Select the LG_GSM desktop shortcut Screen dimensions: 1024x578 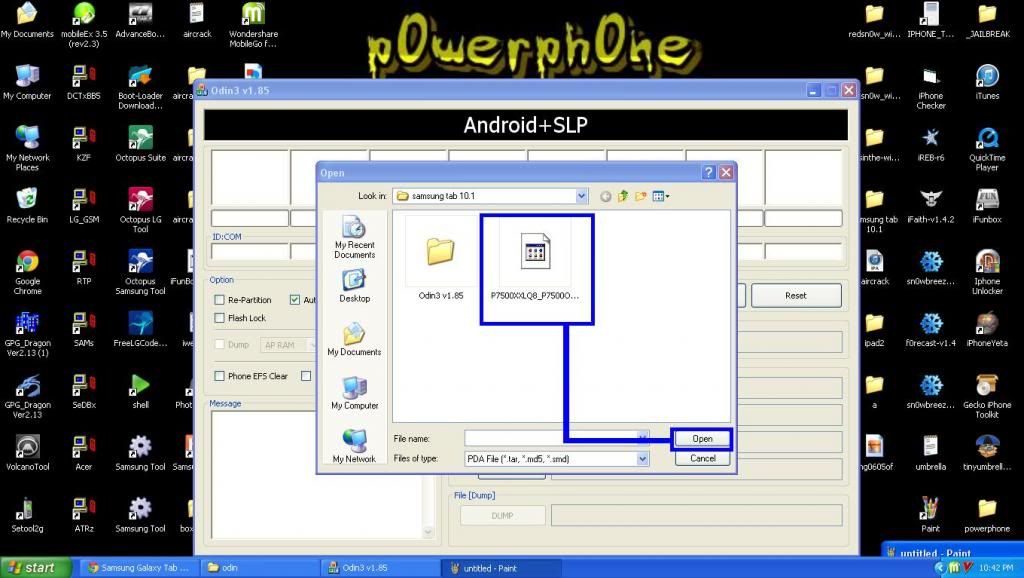click(84, 206)
